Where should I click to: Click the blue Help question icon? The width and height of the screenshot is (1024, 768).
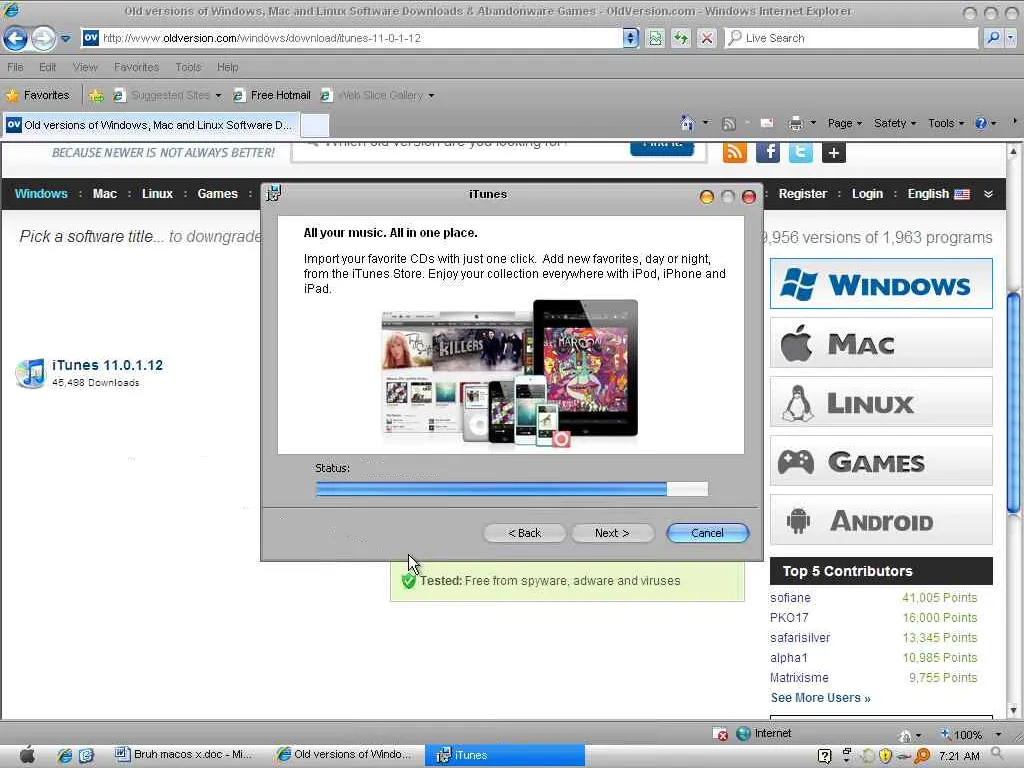980,123
